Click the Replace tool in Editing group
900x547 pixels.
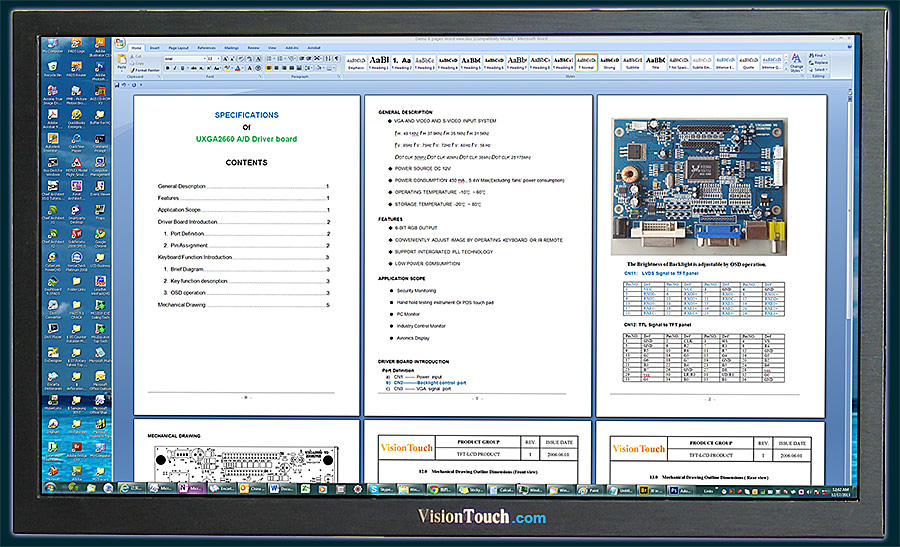(x=819, y=62)
